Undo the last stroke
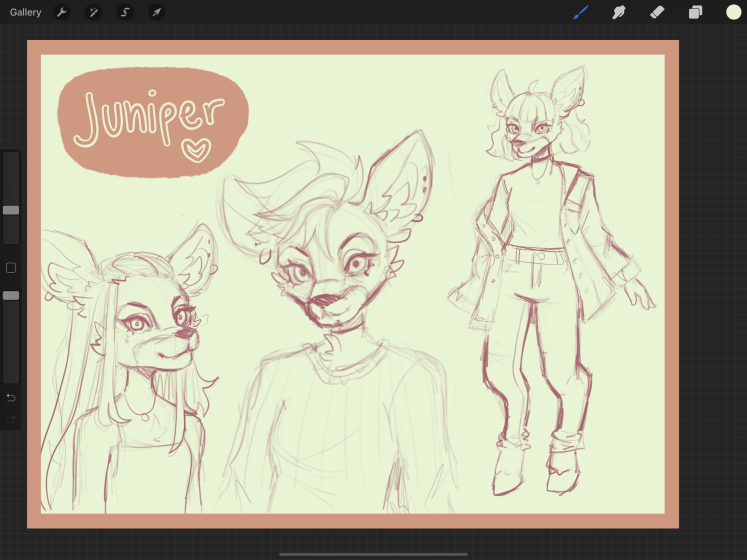This screenshot has width=747, height=560. point(11,397)
